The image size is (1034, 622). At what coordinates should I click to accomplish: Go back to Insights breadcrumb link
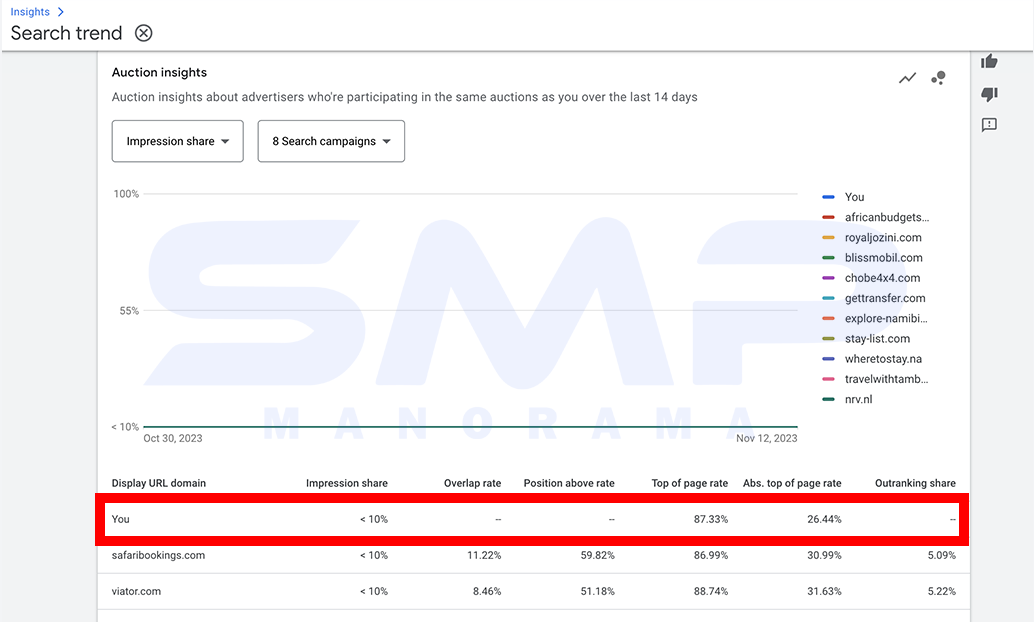pos(30,12)
